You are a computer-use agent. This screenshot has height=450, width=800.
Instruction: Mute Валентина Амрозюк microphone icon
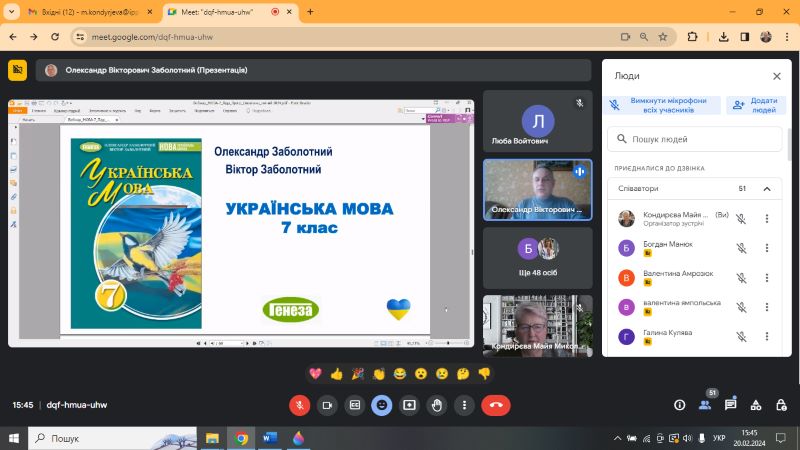(741, 278)
